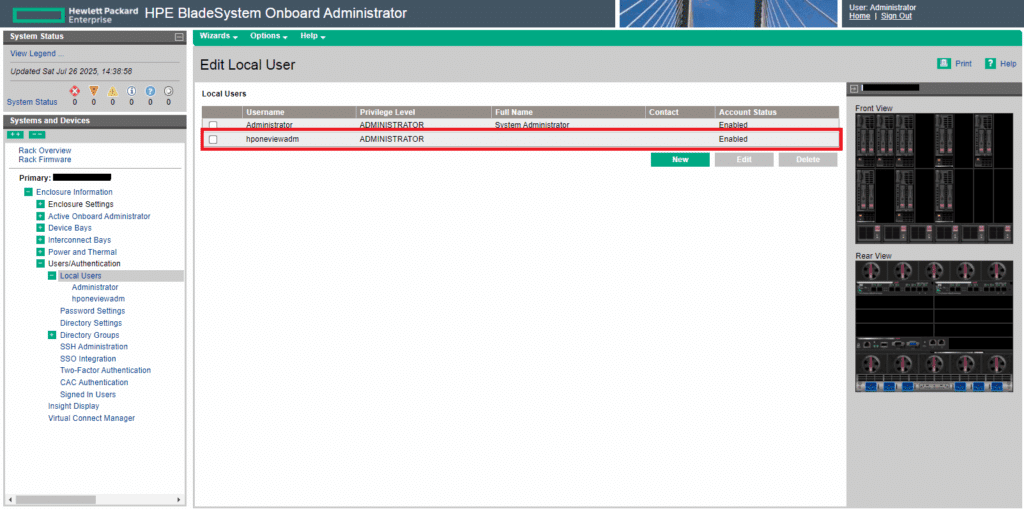
Task: Click the Home link
Action: coord(859,16)
